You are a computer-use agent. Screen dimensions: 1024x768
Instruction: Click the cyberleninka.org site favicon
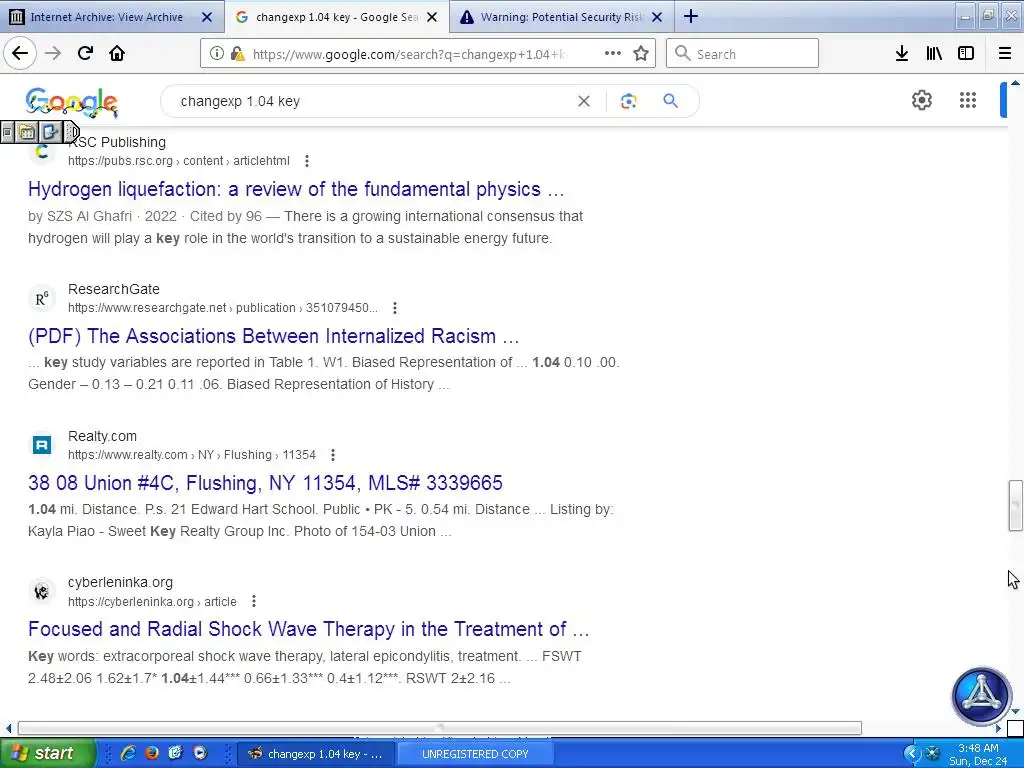(x=41, y=592)
